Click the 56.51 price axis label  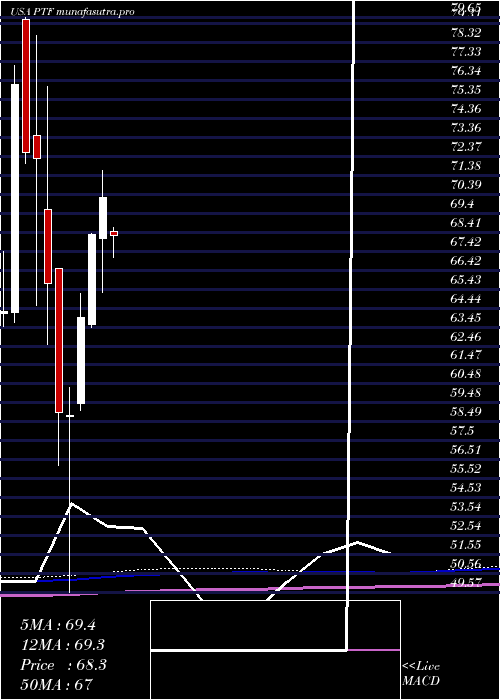tap(466, 450)
